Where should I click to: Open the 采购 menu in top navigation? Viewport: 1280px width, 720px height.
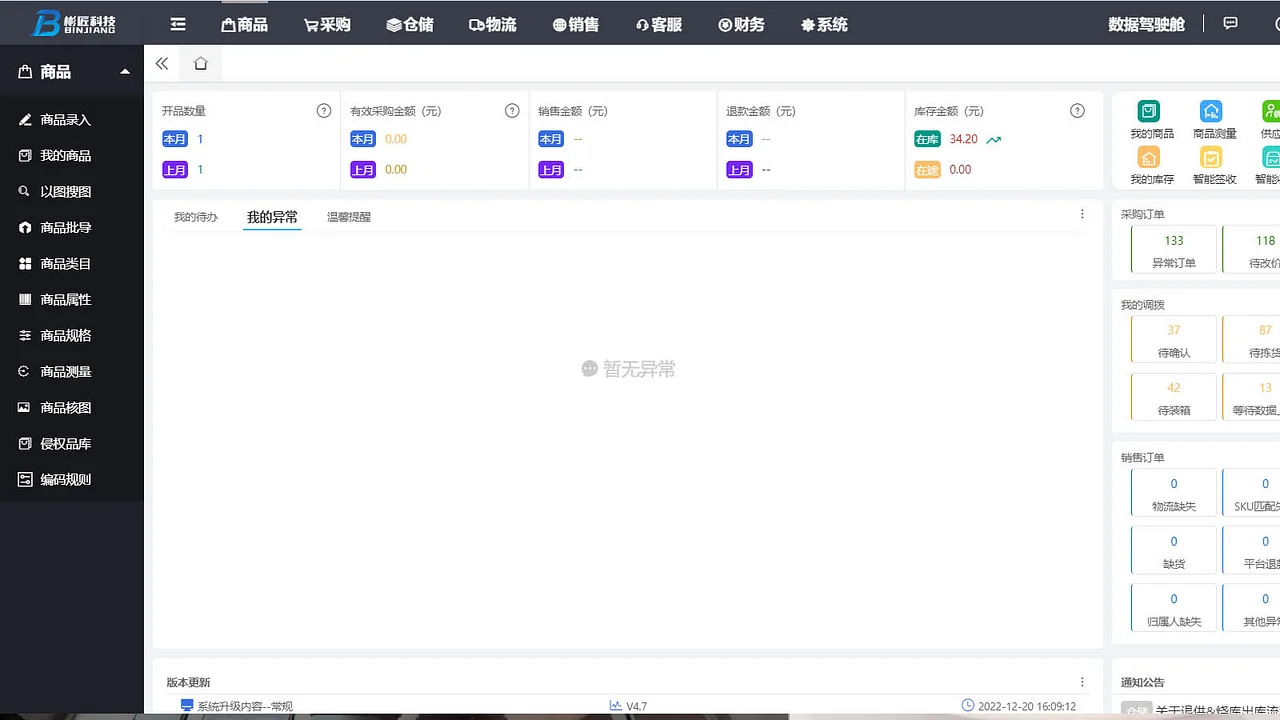pos(327,24)
